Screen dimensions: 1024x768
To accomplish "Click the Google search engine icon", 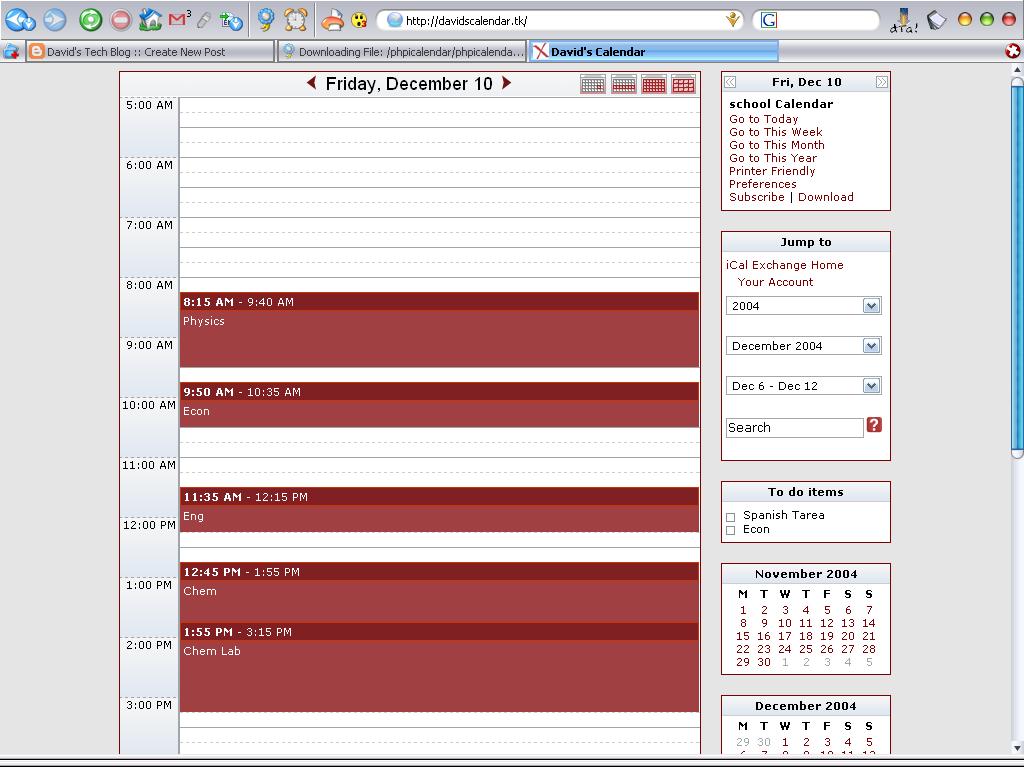I will coord(769,20).
